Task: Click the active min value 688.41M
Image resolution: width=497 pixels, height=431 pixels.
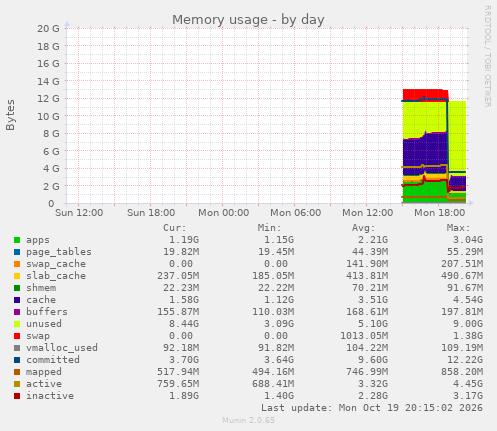Action: pyautogui.click(x=273, y=384)
